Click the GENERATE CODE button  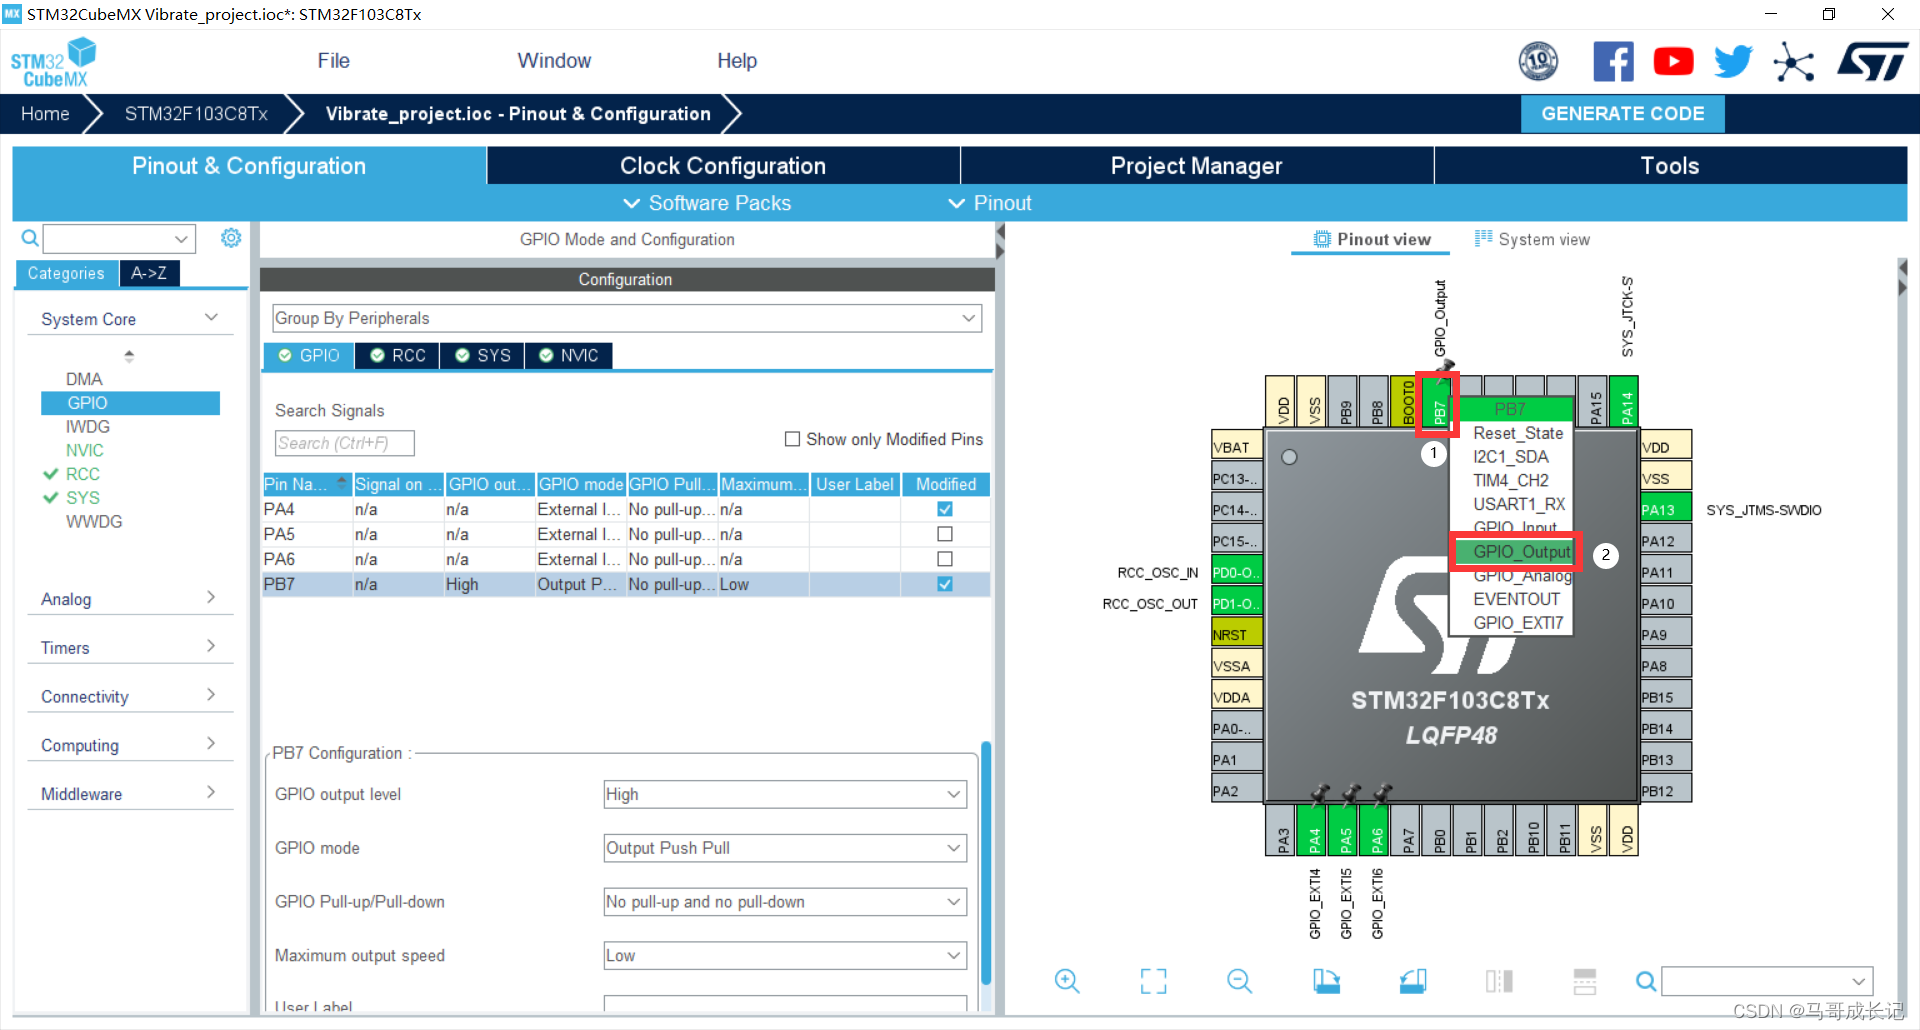tap(1622, 114)
